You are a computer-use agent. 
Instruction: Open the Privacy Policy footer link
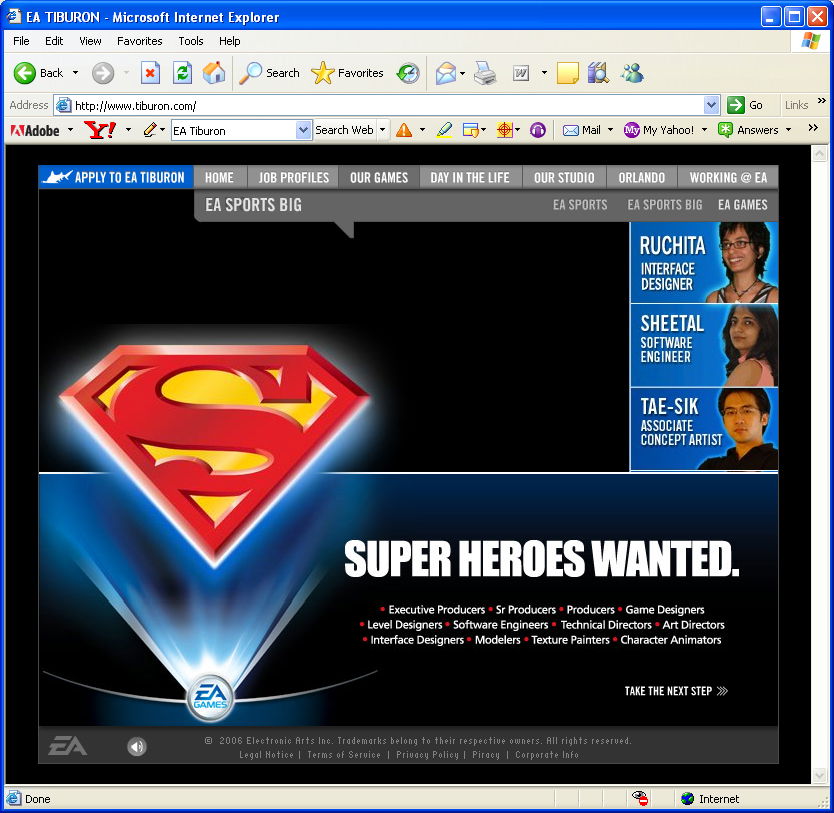coord(428,755)
